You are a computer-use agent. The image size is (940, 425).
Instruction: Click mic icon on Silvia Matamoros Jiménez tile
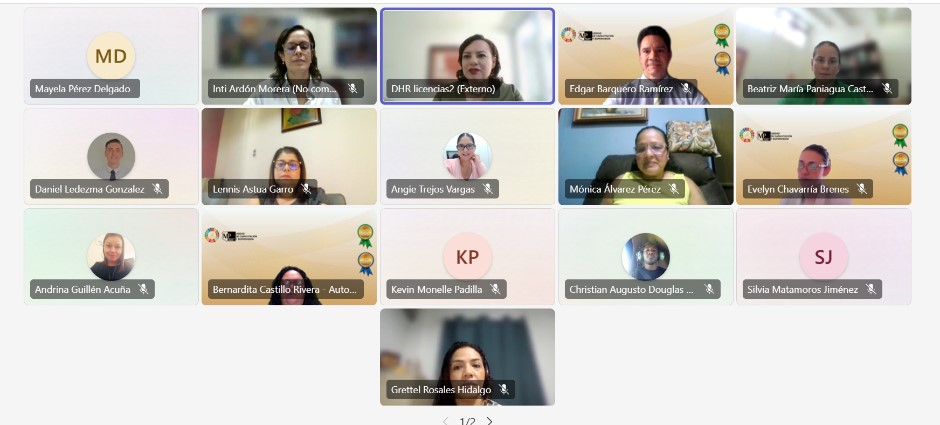pyautogui.click(x=870, y=289)
